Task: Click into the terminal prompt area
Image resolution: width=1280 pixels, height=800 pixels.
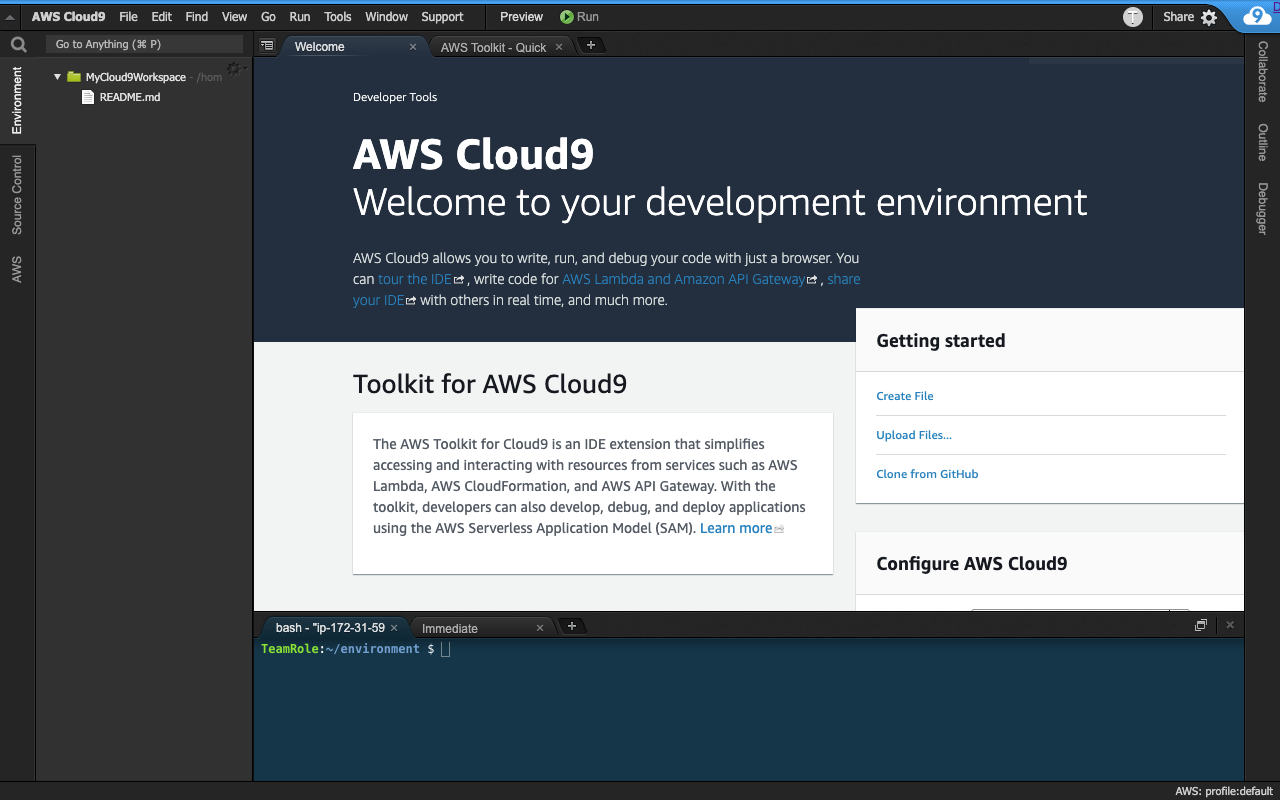Action: [x=748, y=710]
